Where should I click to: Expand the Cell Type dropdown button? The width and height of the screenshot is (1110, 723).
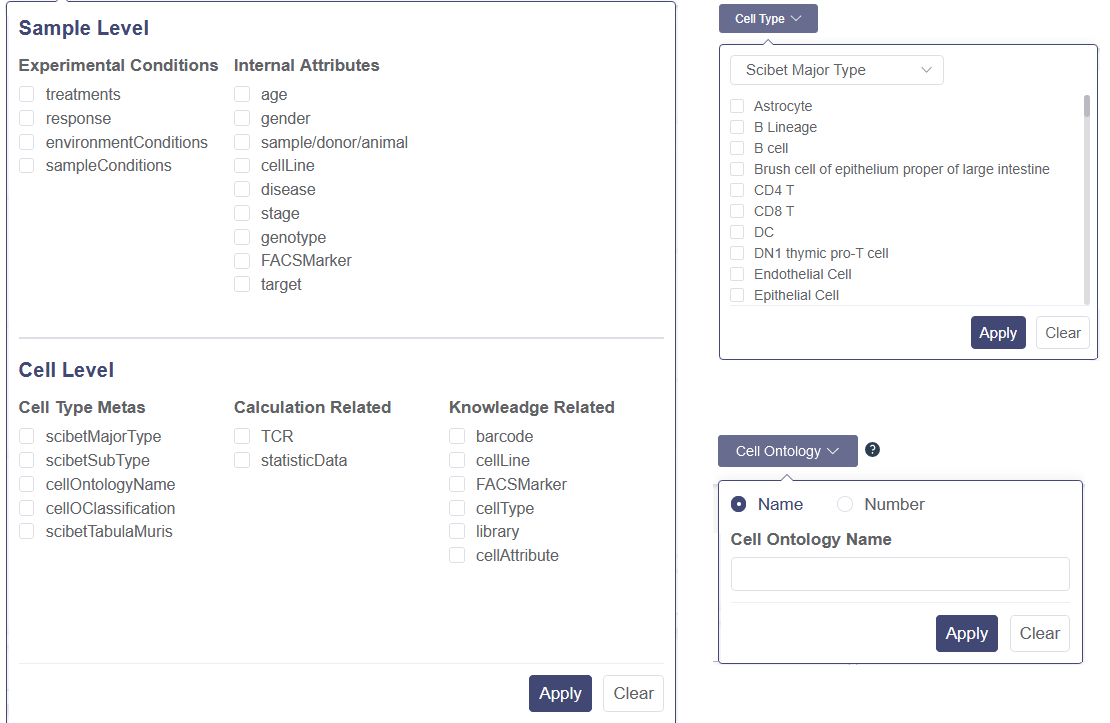768,19
